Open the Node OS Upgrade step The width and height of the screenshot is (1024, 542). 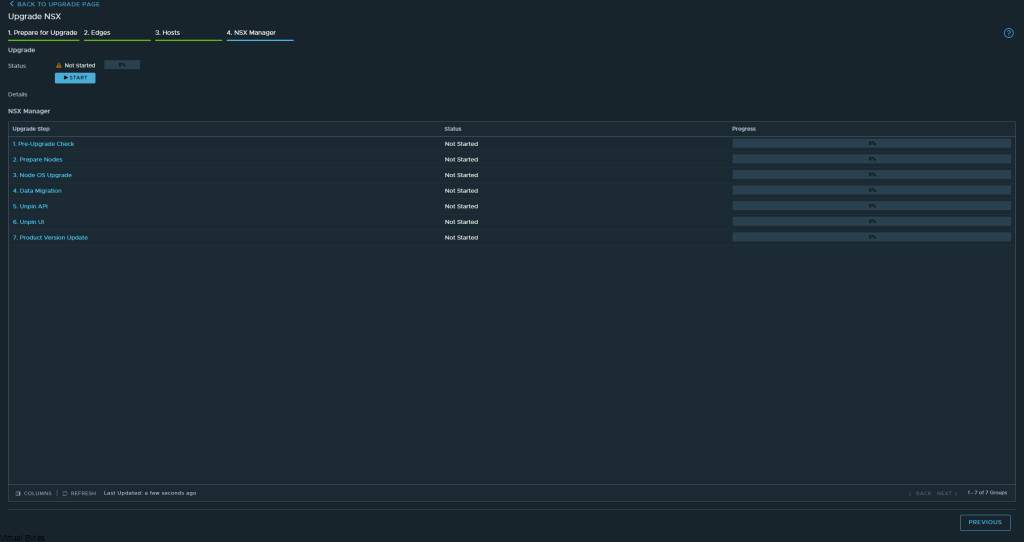coord(42,175)
